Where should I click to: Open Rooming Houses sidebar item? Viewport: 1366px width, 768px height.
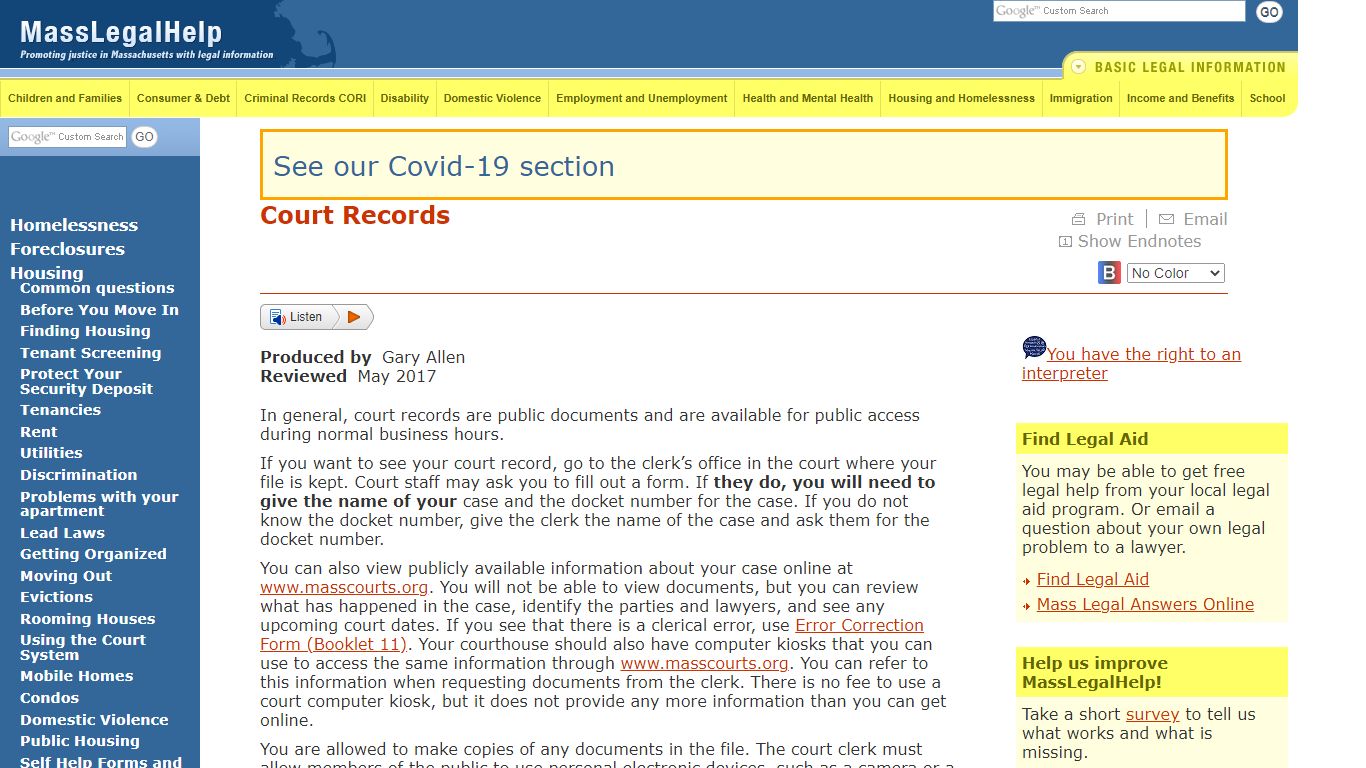tap(87, 619)
